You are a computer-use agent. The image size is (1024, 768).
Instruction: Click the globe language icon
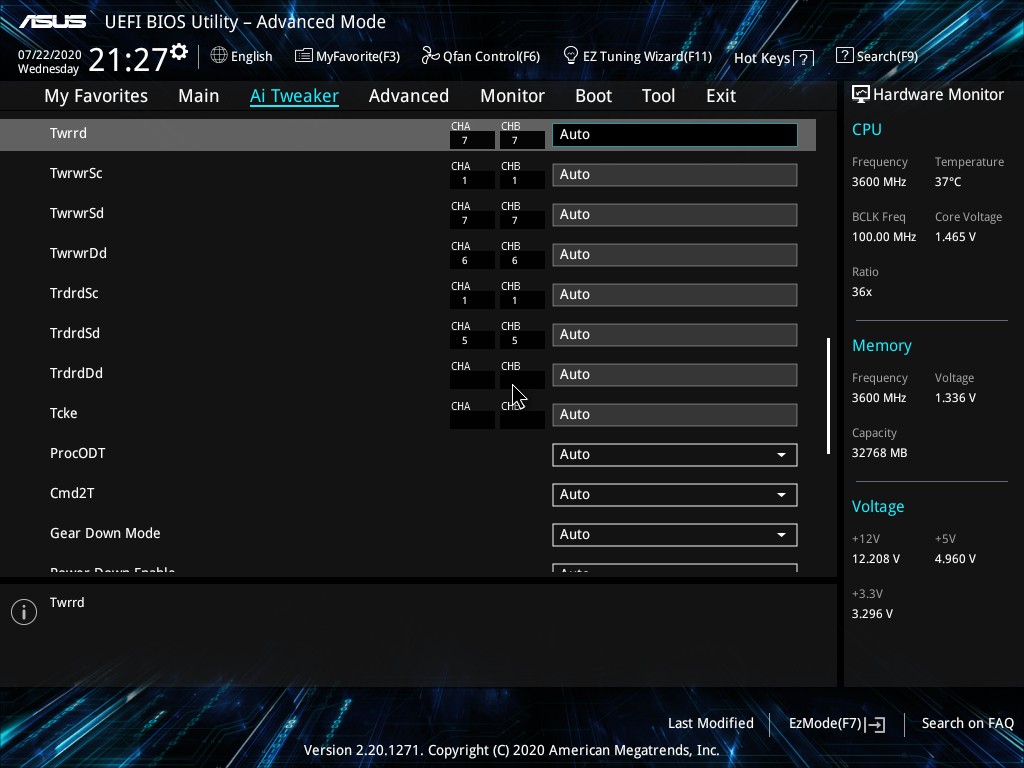(219, 56)
